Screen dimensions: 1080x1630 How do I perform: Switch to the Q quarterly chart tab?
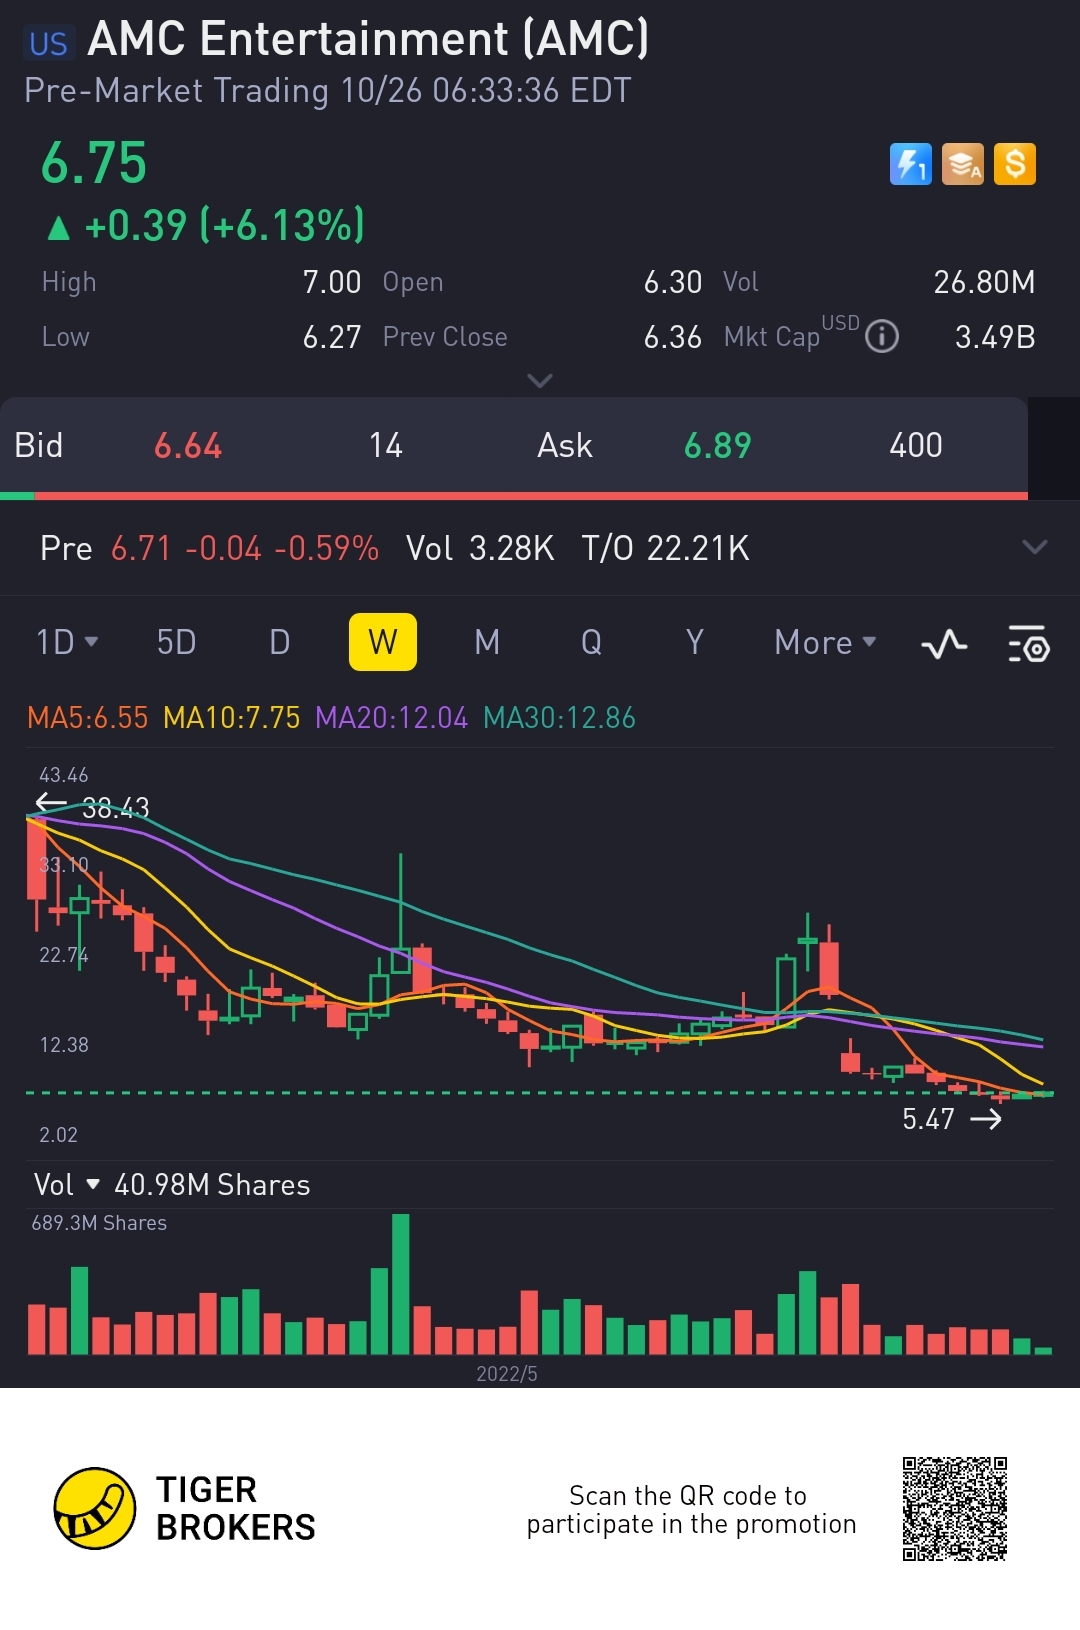tap(591, 642)
